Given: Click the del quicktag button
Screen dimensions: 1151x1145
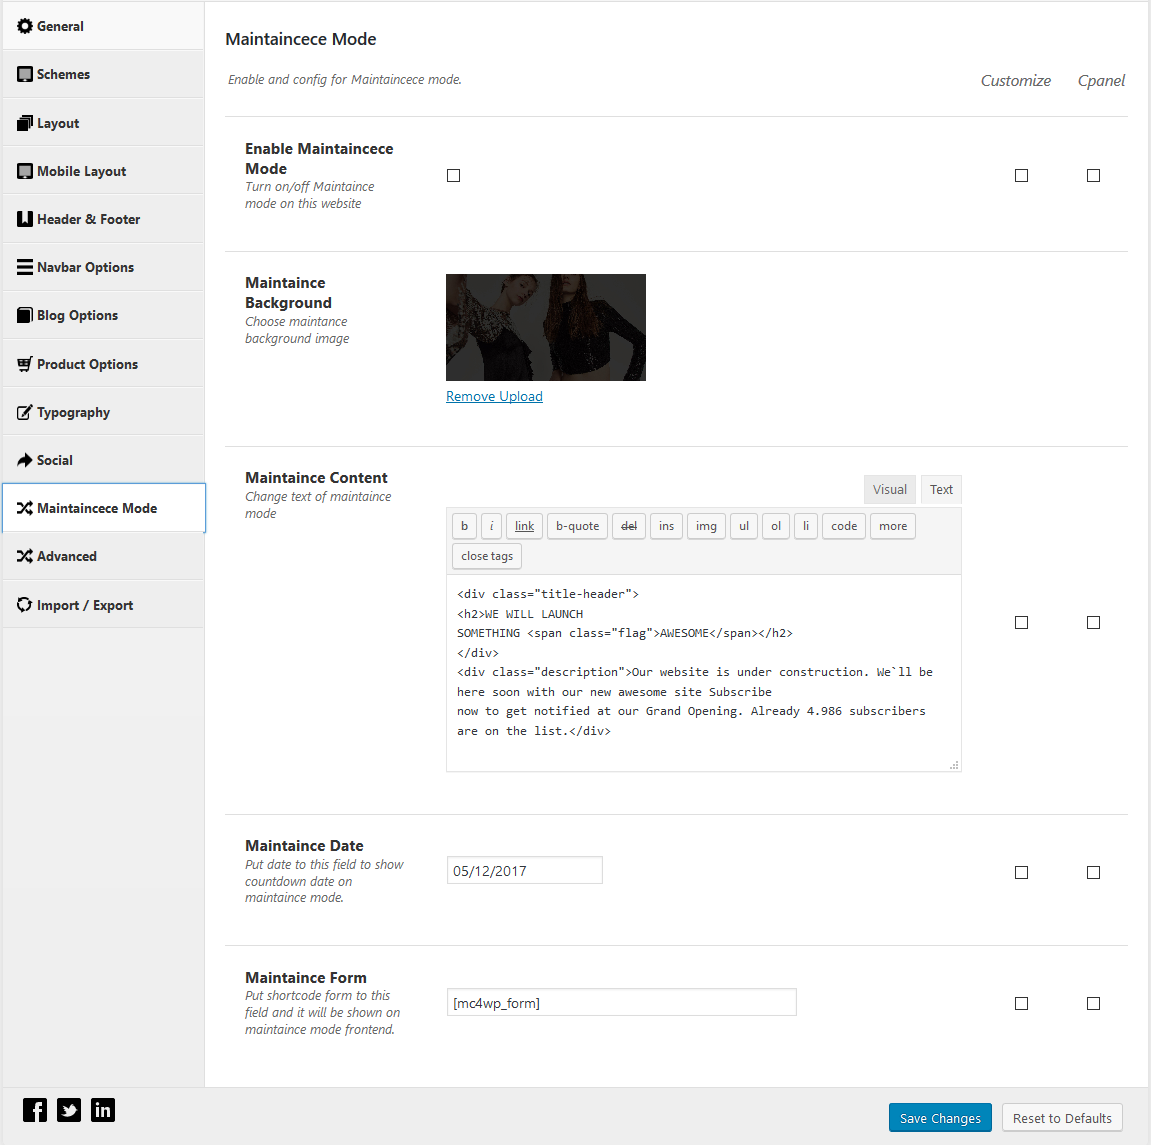Looking at the screenshot, I should click(x=628, y=526).
